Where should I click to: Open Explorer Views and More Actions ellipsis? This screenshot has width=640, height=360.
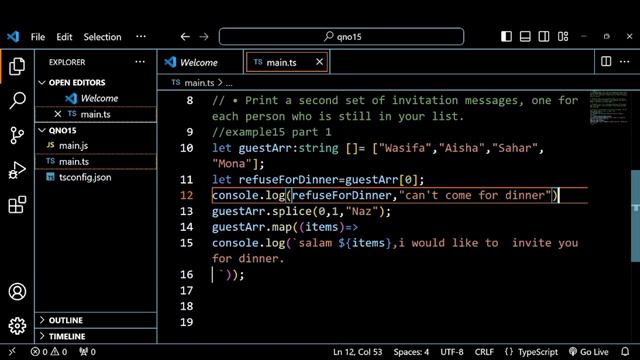pos(140,62)
